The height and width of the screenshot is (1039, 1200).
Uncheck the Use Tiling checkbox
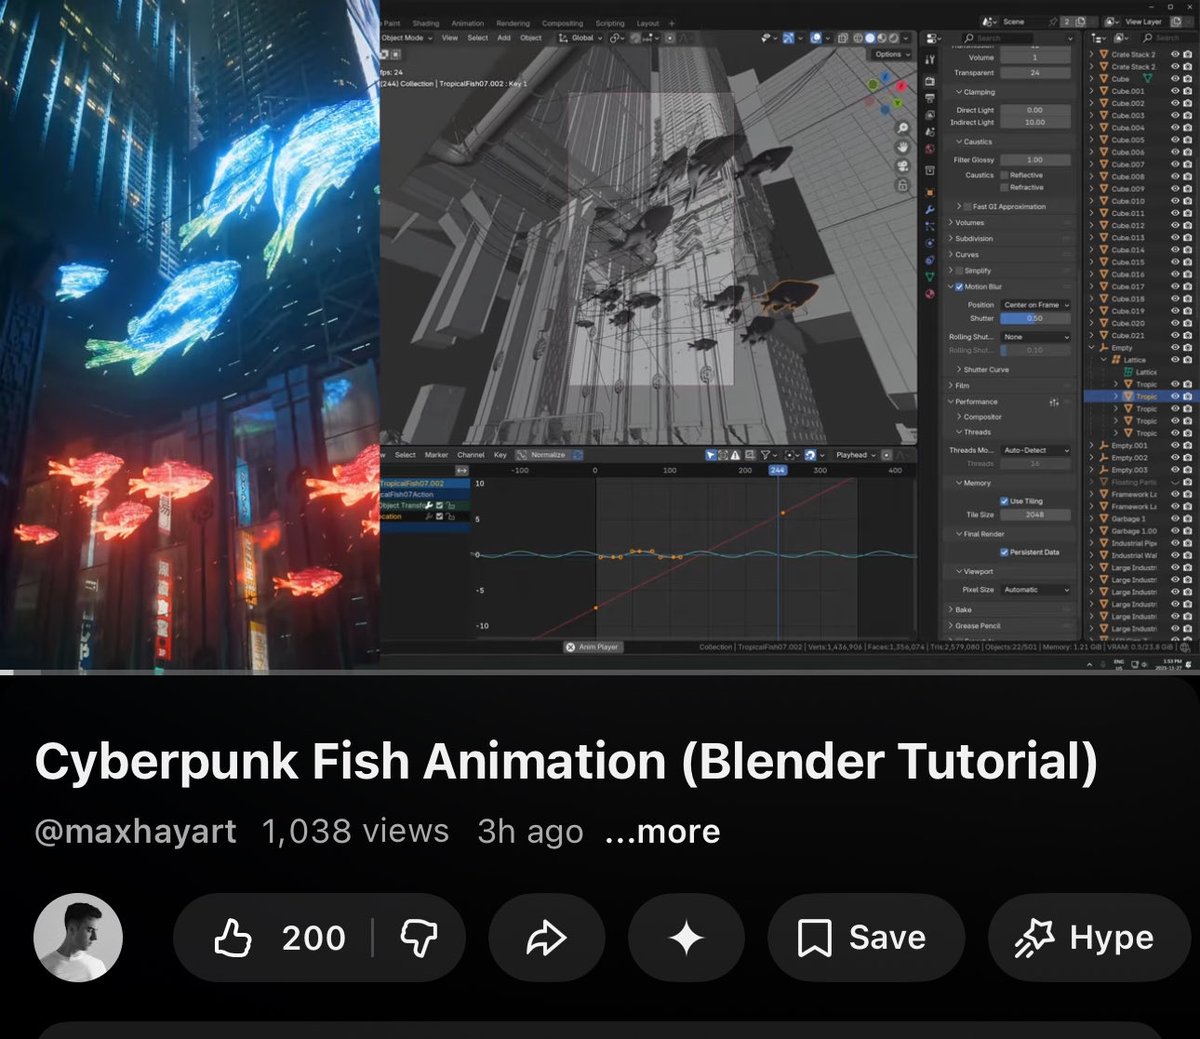point(1004,501)
